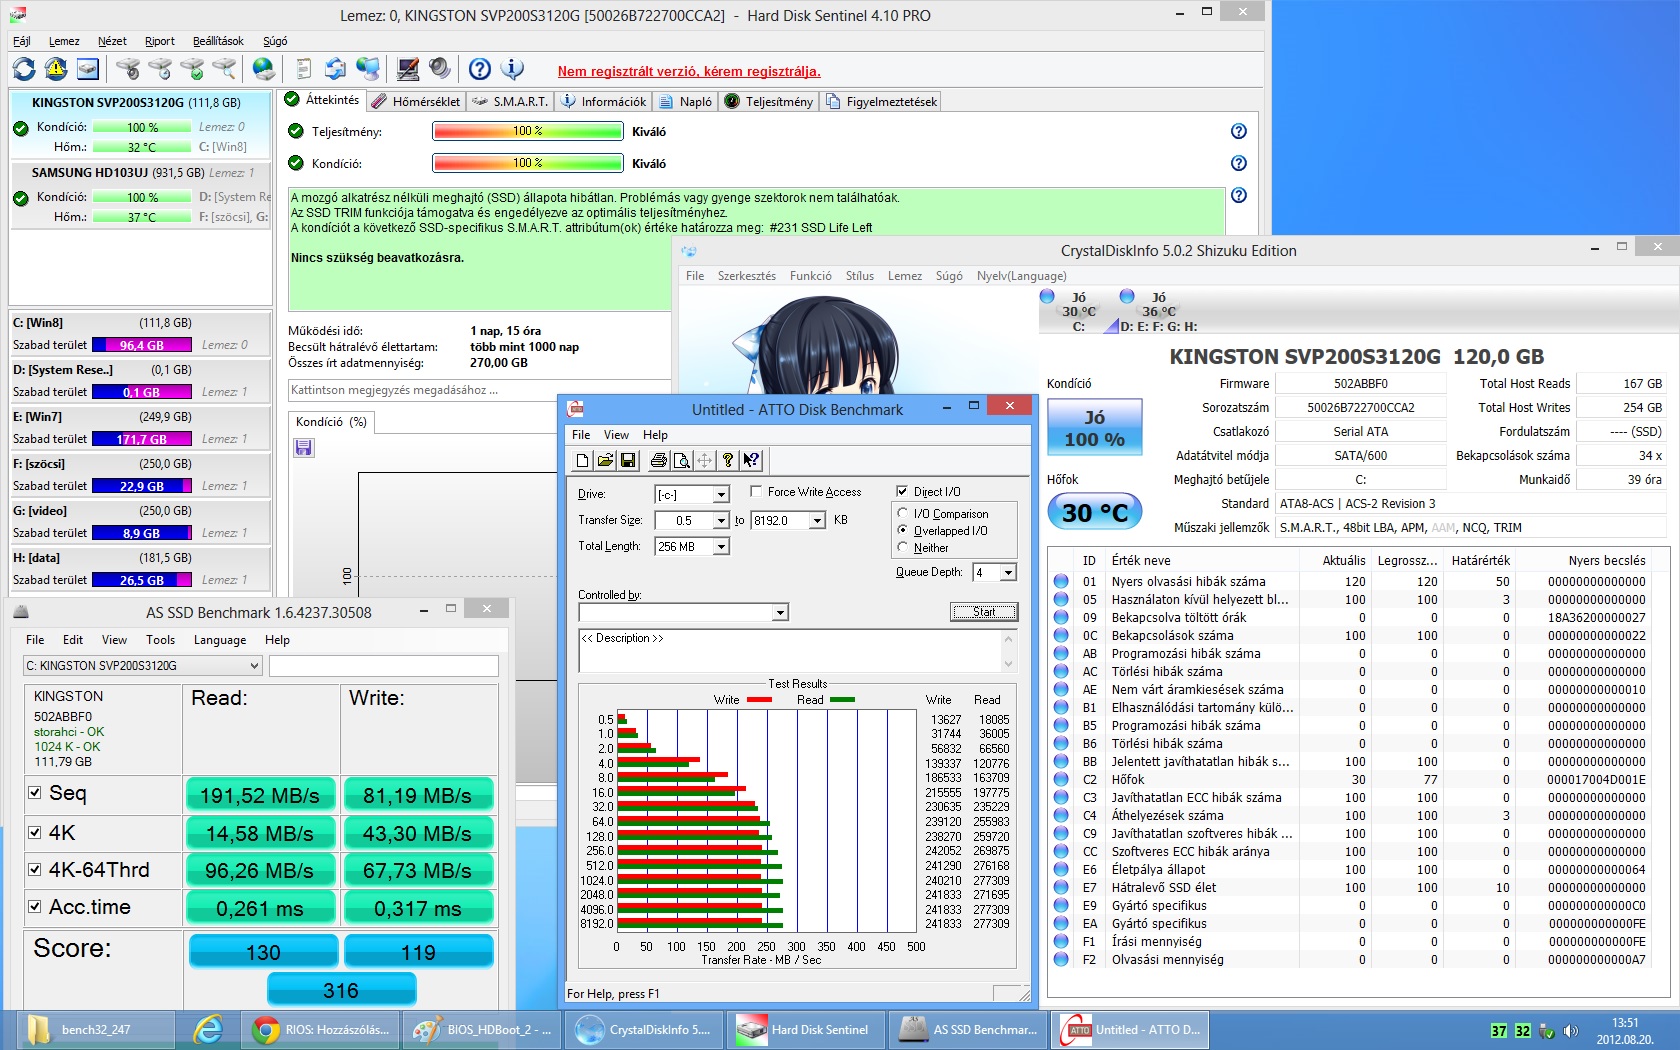Click the disk with green check icon
1680x1050 pixels.
point(192,69)
